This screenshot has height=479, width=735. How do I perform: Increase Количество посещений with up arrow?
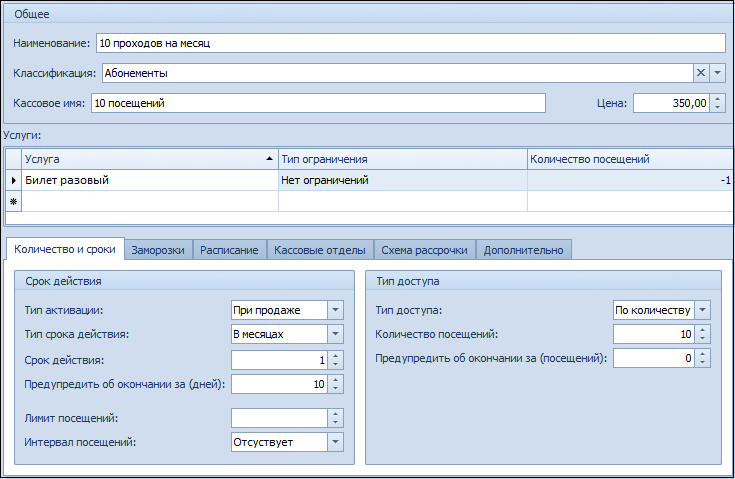(x=703, y=330)
